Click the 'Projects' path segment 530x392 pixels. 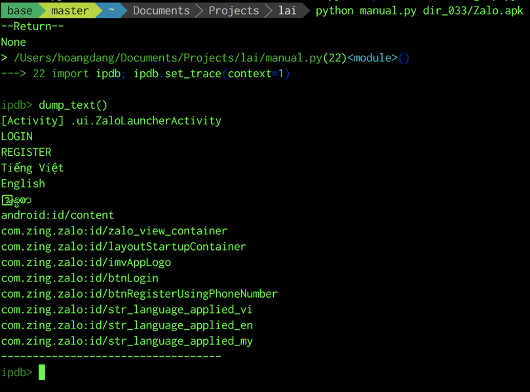pos(234,10)
